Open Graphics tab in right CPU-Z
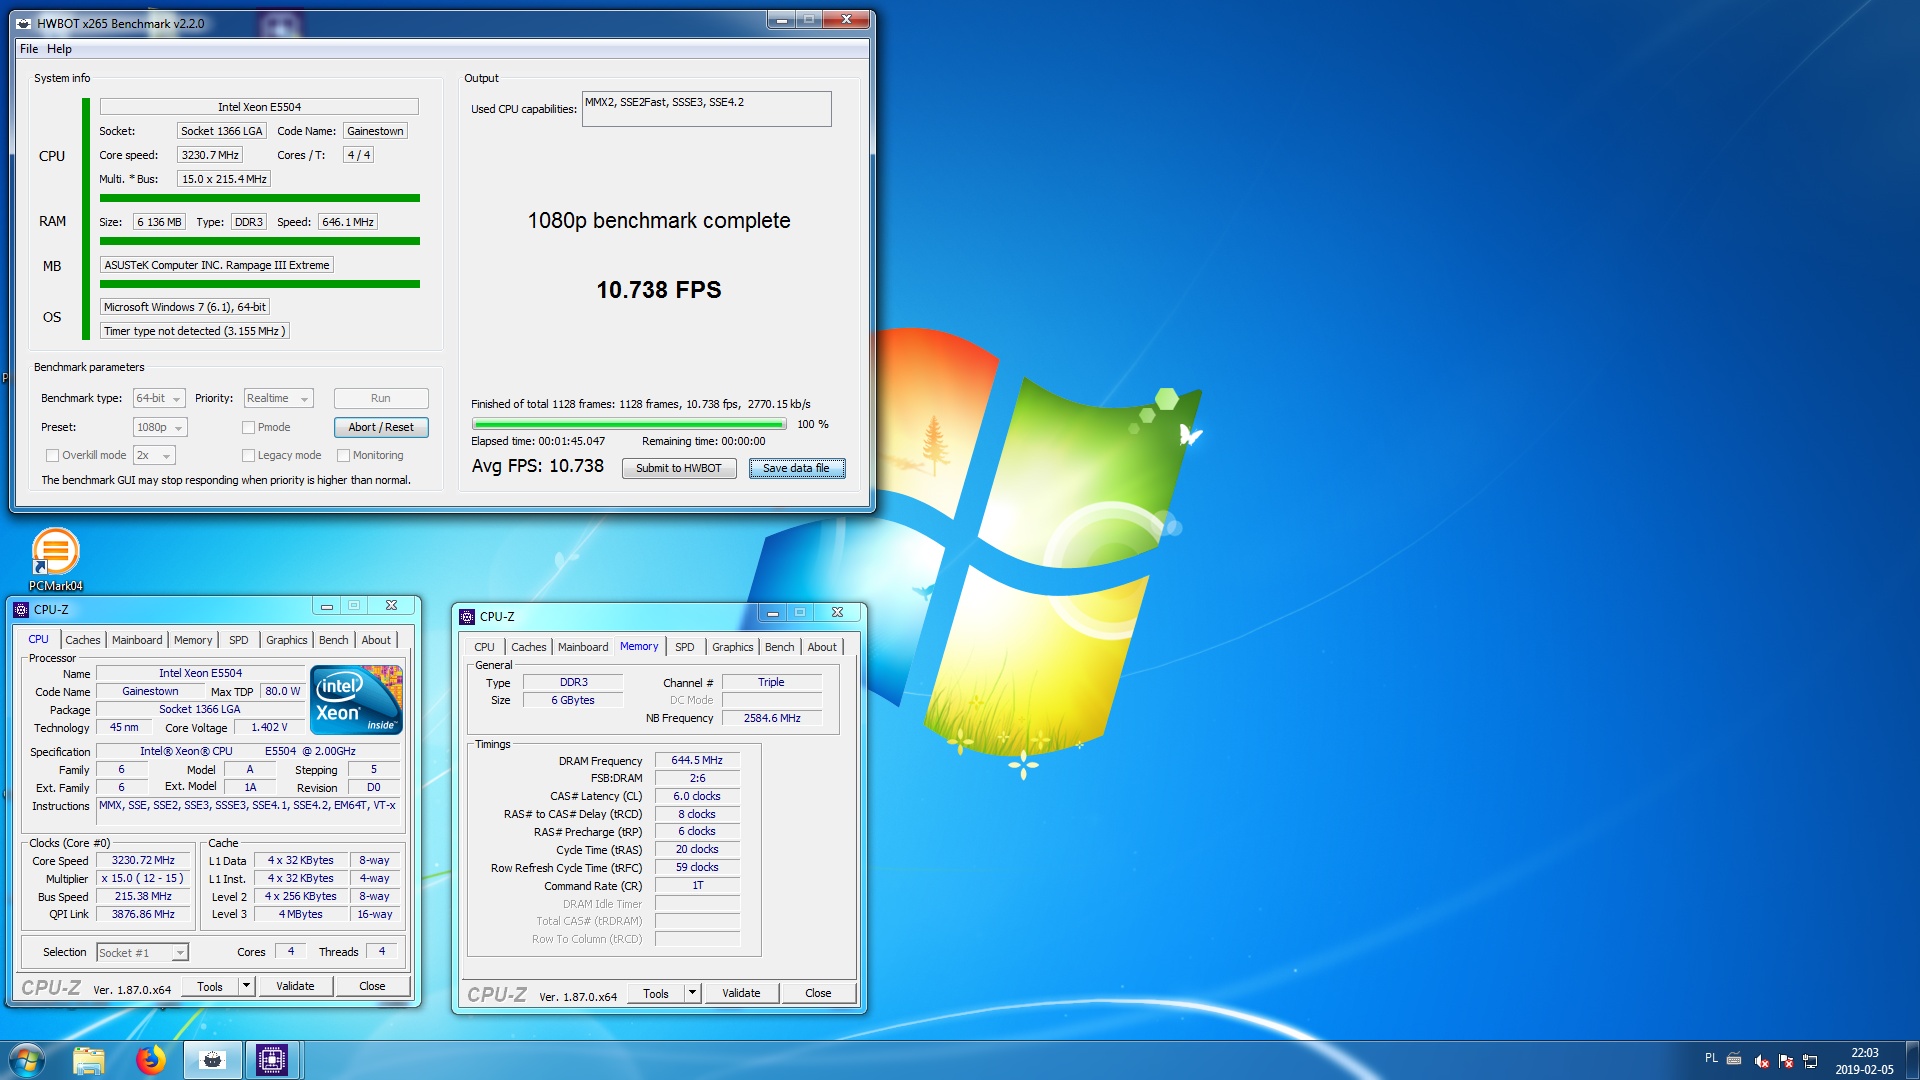 click(x=733, y=647)
